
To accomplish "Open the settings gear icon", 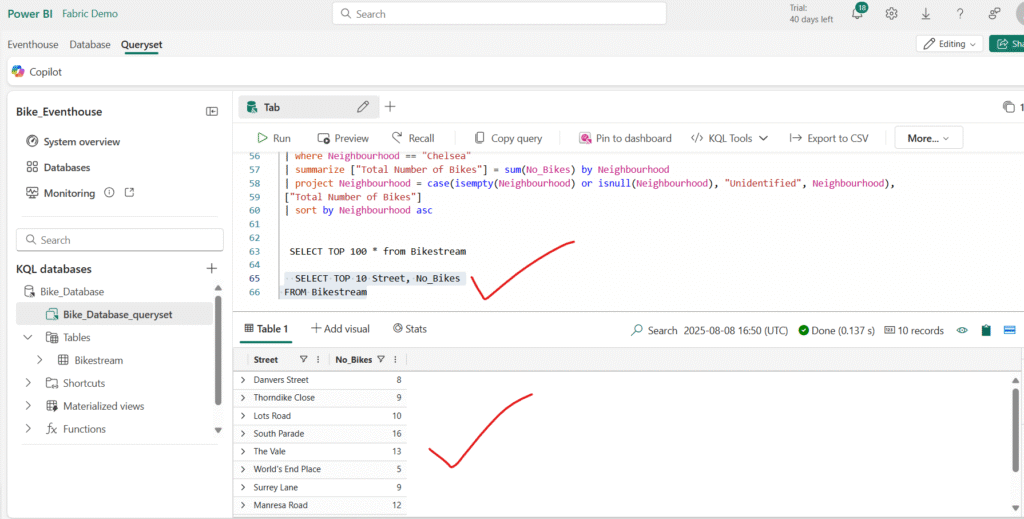I will [891, 14].
